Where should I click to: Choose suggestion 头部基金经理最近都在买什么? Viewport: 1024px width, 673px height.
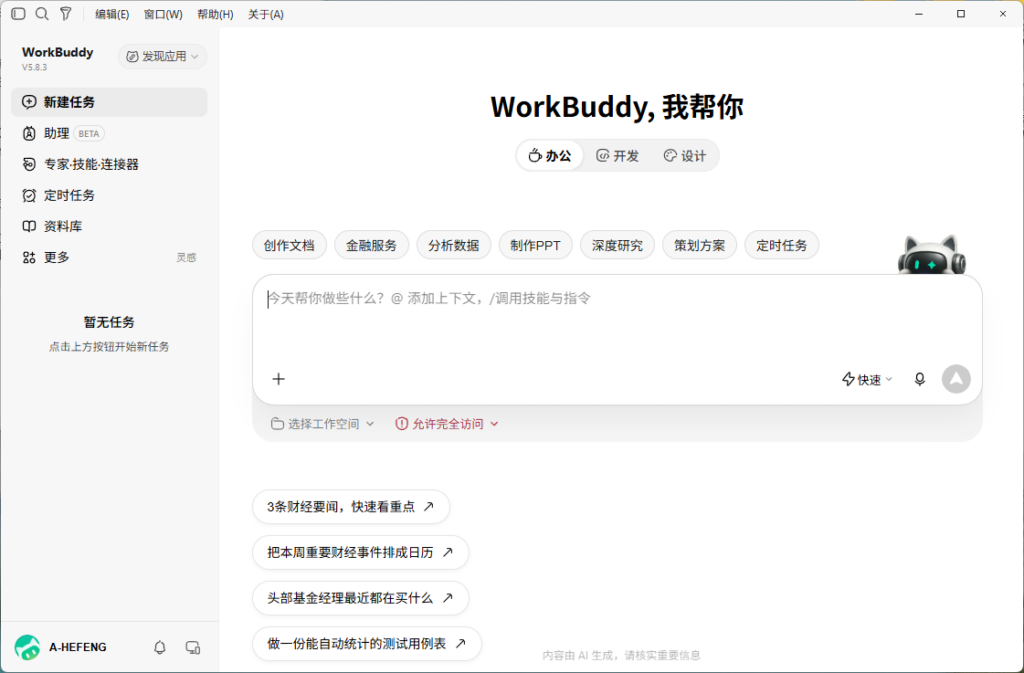click(360, 598)
